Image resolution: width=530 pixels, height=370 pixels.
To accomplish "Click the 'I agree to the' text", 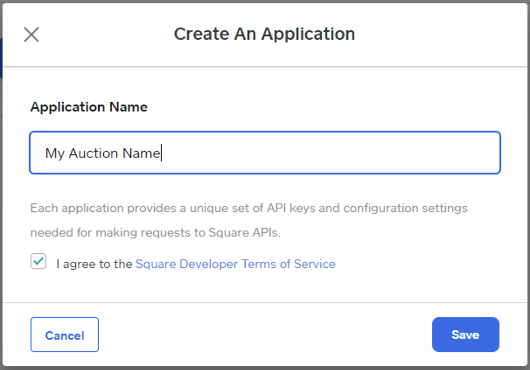I will pyautogui.click(x=94, y=264).
